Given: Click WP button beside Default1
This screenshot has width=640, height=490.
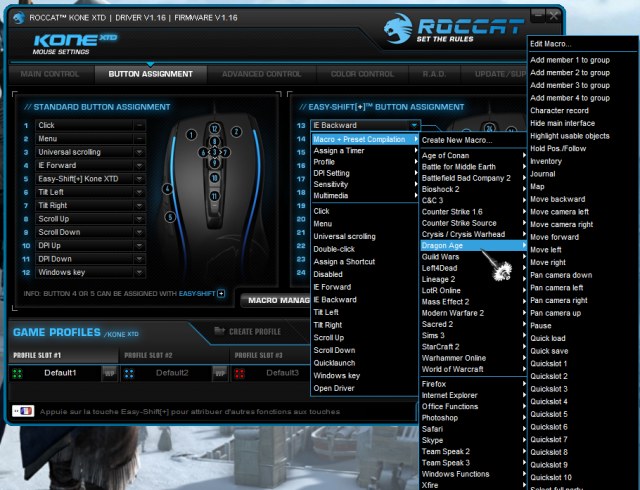Looking at the screenshot, I should [x=110, y=373].
